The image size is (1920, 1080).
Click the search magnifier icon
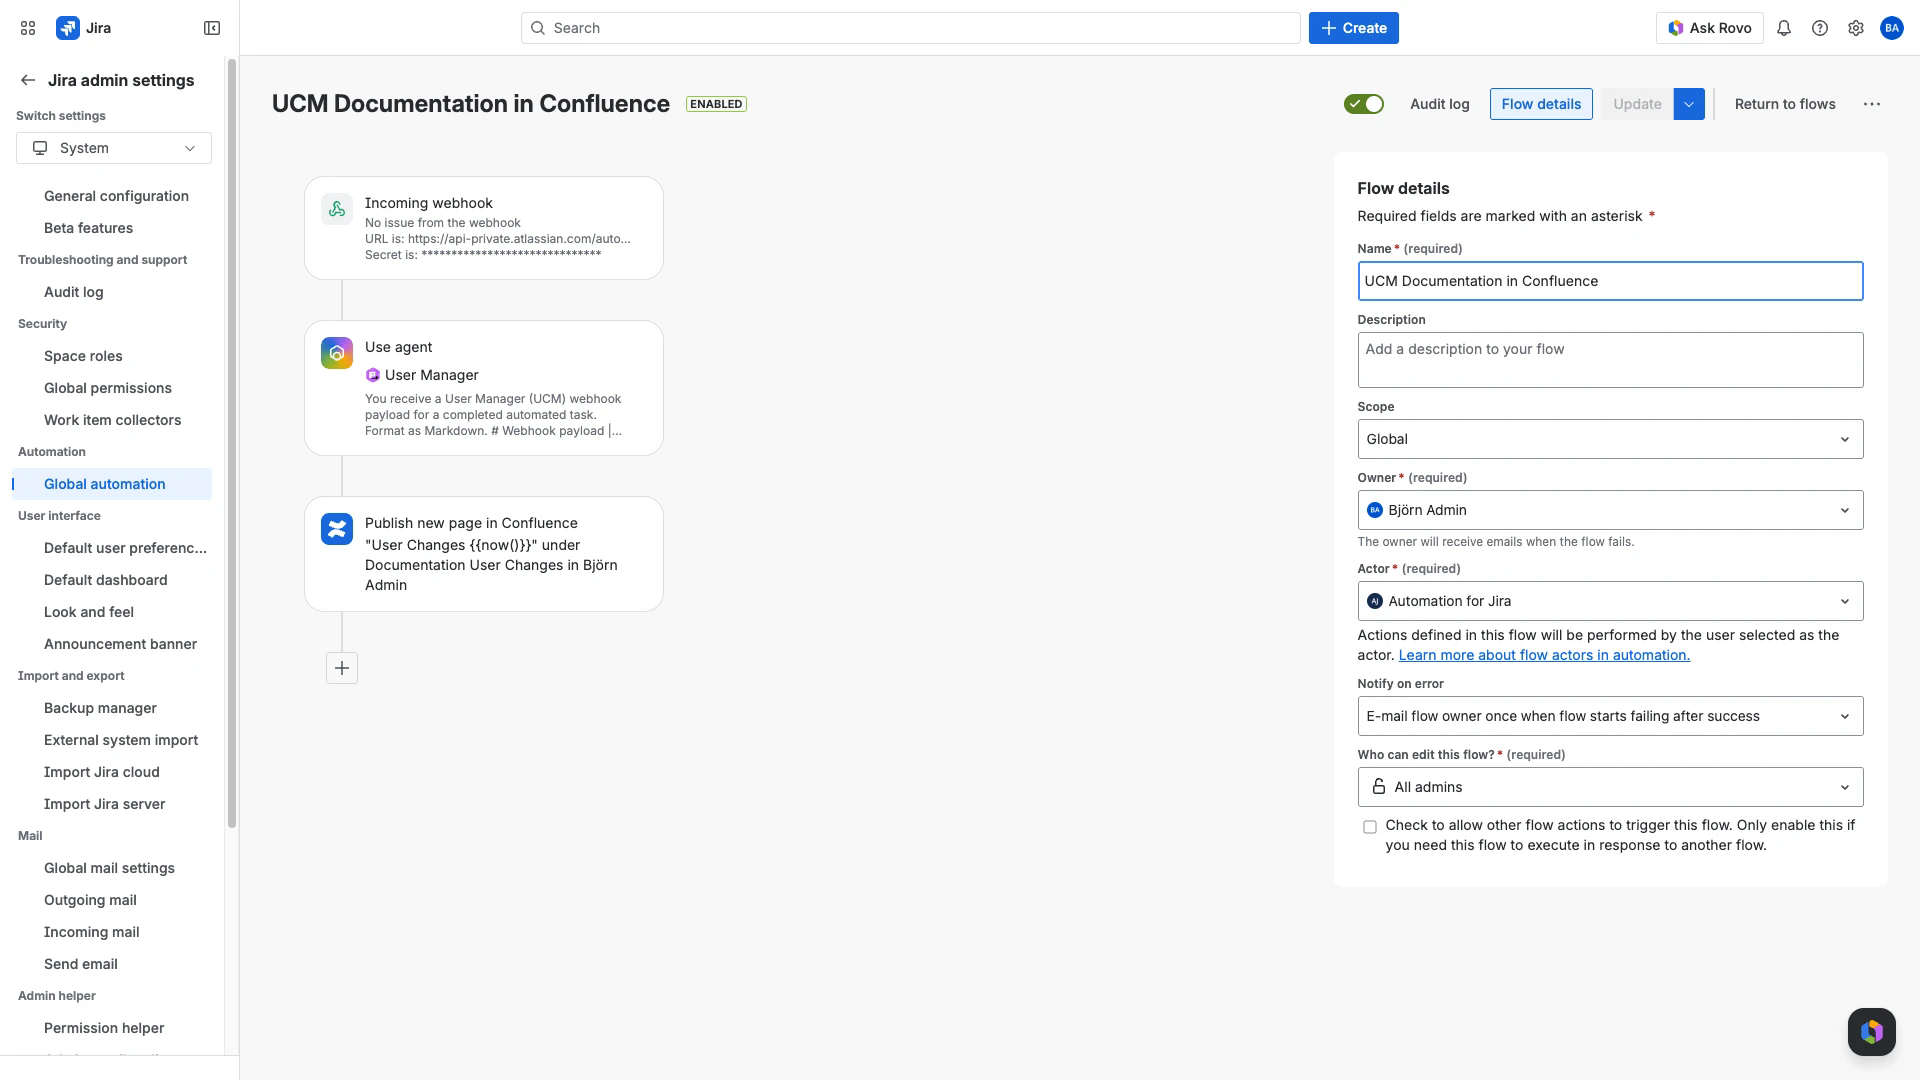click(x=538, y=28)
